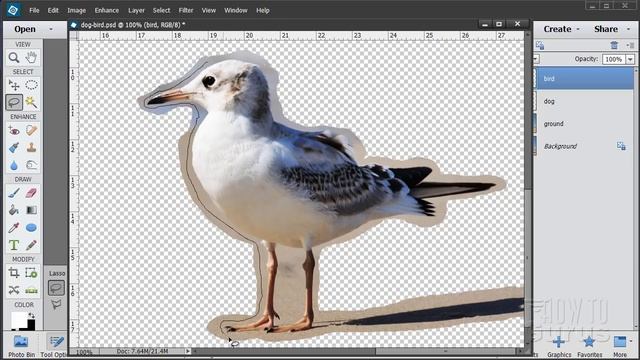
Task: Select the ground layer
Action: coord(584,124)
